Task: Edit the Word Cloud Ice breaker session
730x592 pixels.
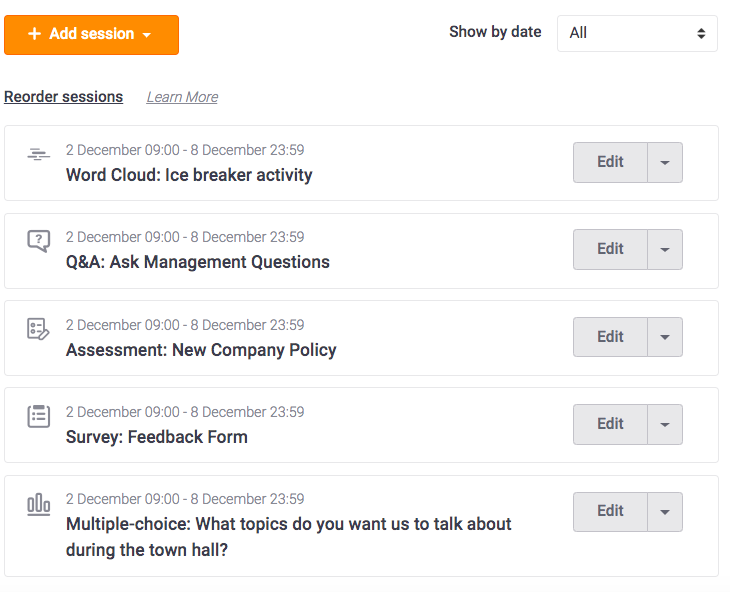Action: click(610, 162)
